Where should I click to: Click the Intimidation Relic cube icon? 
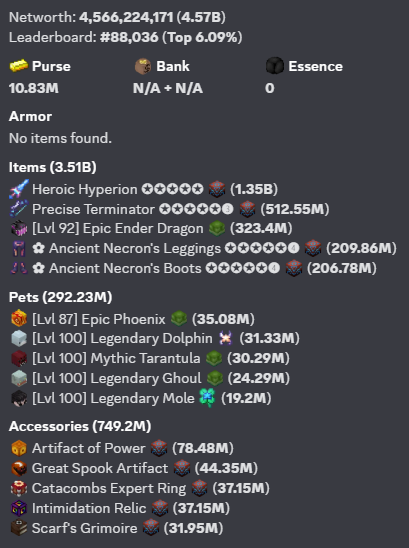19,508
